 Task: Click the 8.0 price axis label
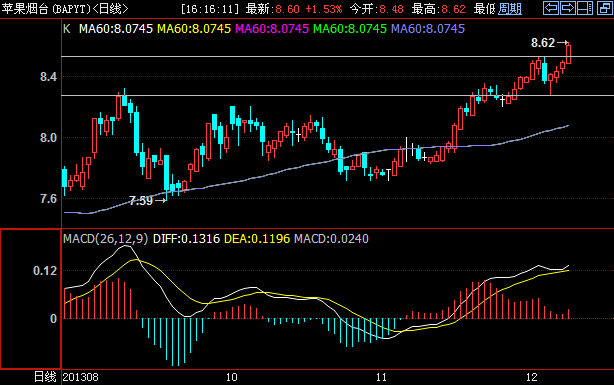[x=49, y=138]
